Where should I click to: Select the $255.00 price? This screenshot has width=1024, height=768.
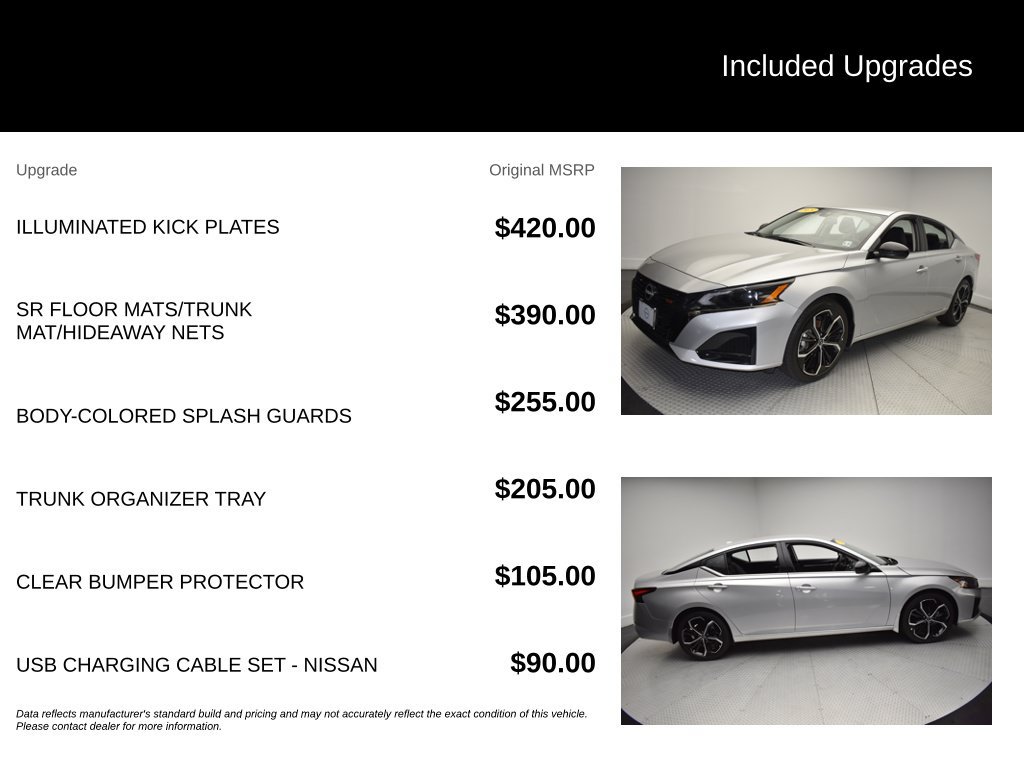pyautogui.click(x=545, y=402)
